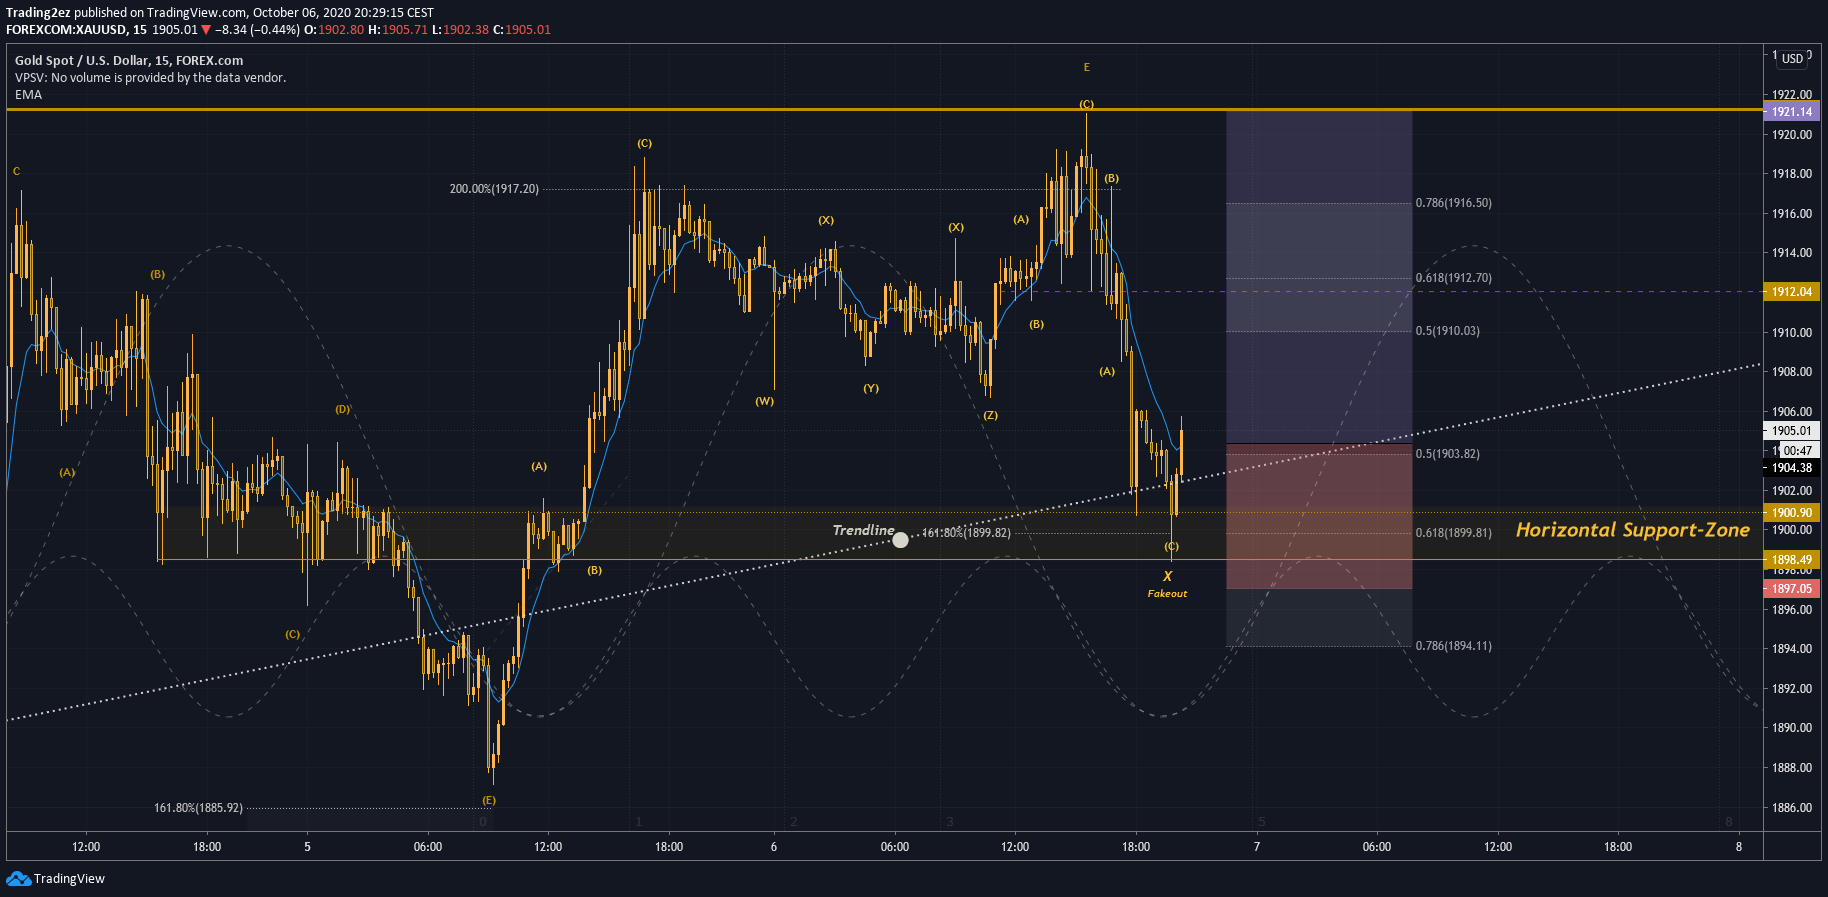The height and width of the screenshot is (897, 1828).
Task: Select the 1912.04 gold price label
Action: click(x=1792, y=292)
